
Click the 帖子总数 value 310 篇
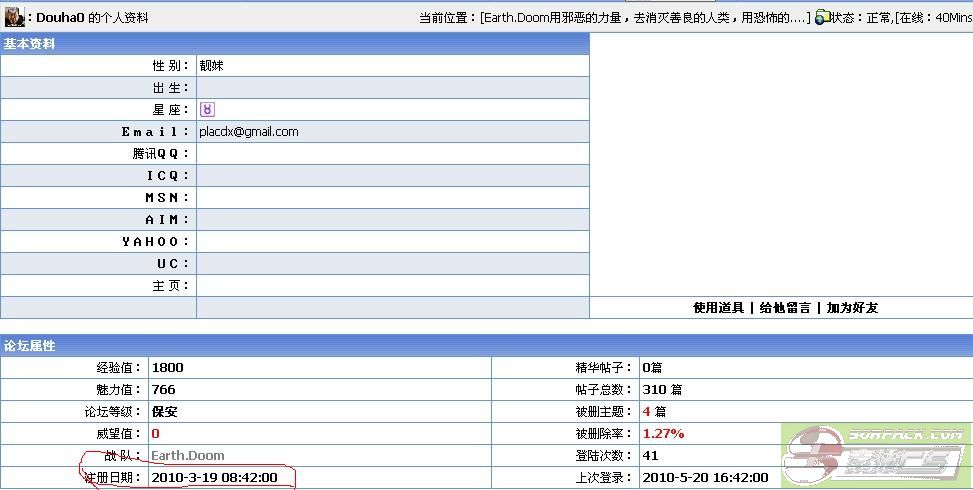(662, 390)
